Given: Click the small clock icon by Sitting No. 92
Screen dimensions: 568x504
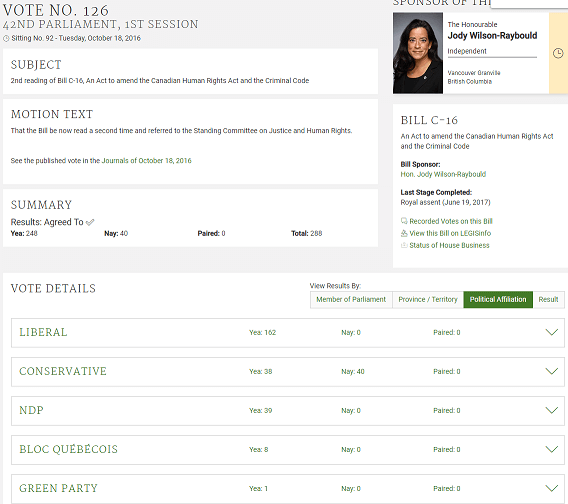Looking at the screenshot, I should click(6, 38).
